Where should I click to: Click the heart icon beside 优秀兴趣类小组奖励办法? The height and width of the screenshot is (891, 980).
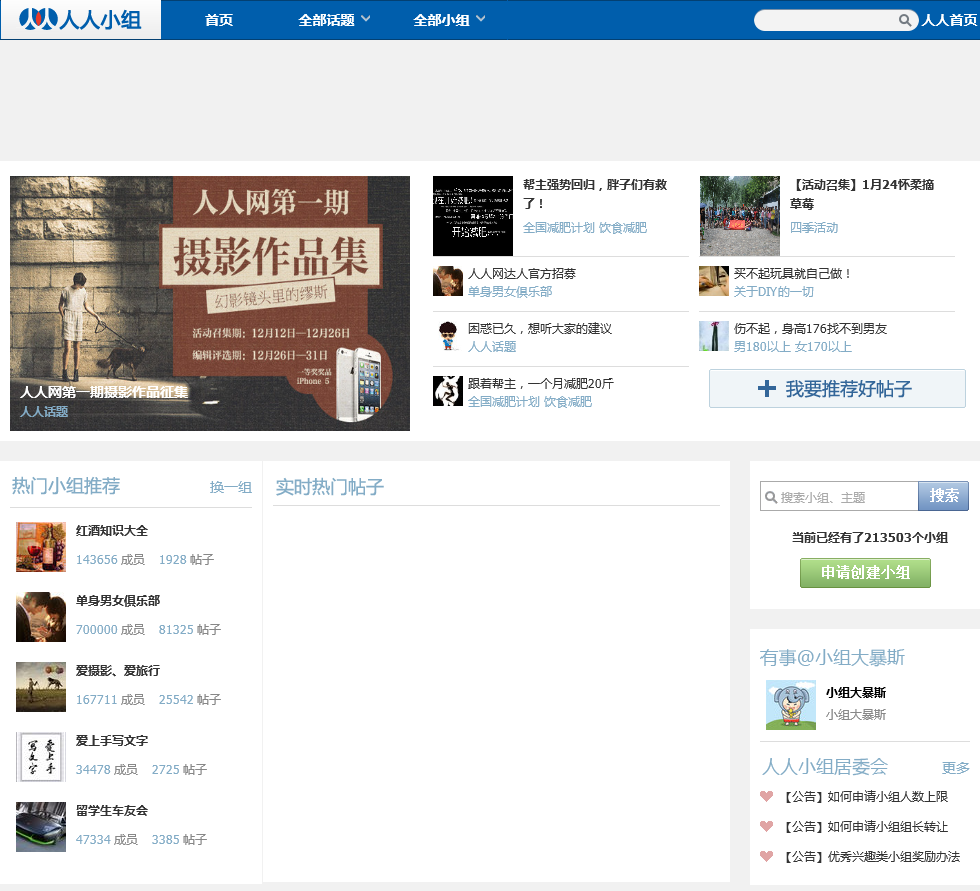pos(766,856)
